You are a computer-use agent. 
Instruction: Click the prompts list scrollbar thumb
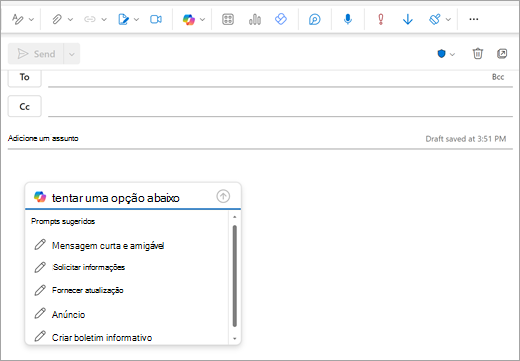(235, 276)
